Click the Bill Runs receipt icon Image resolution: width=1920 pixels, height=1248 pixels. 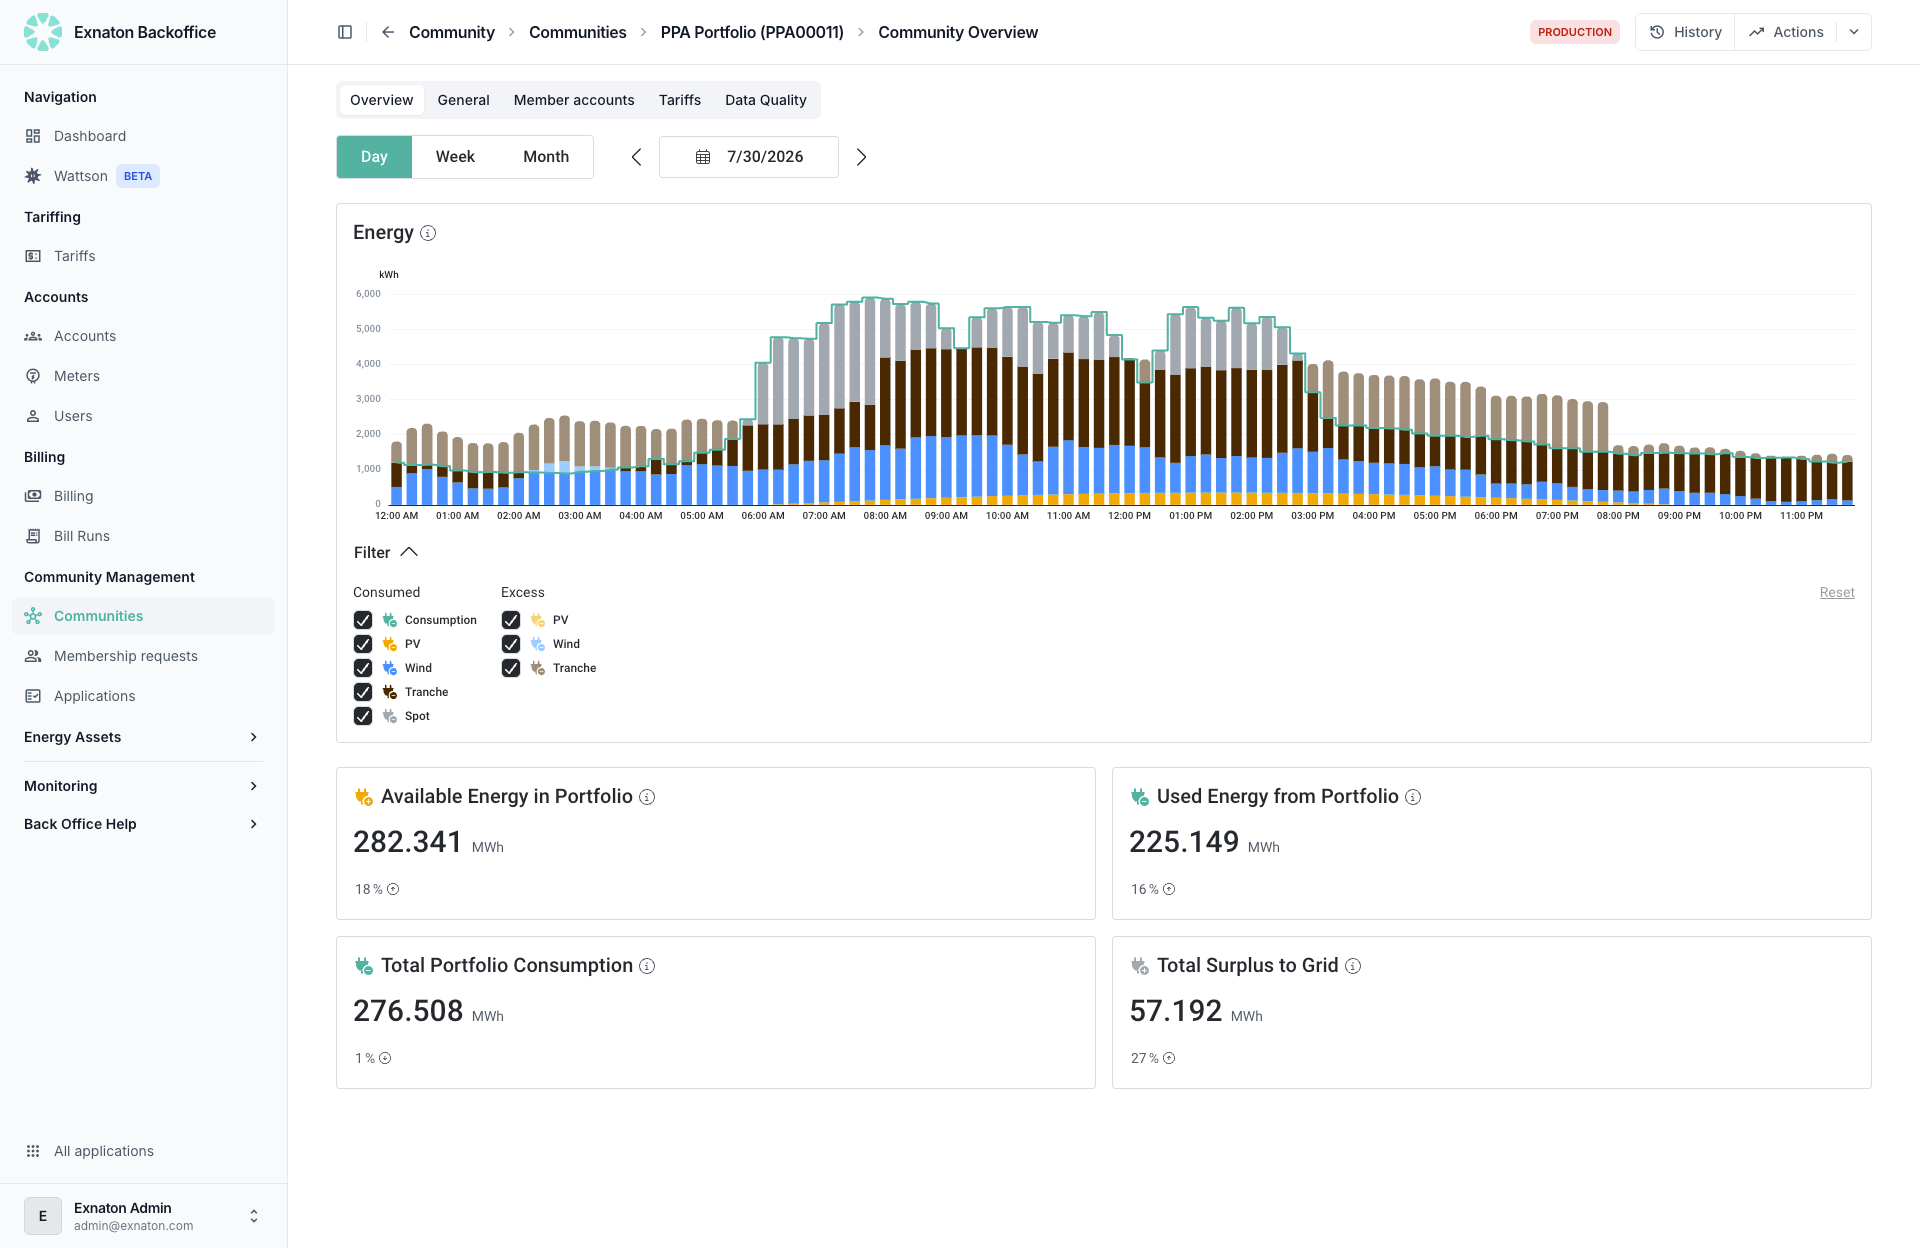[x=33, y=536]
